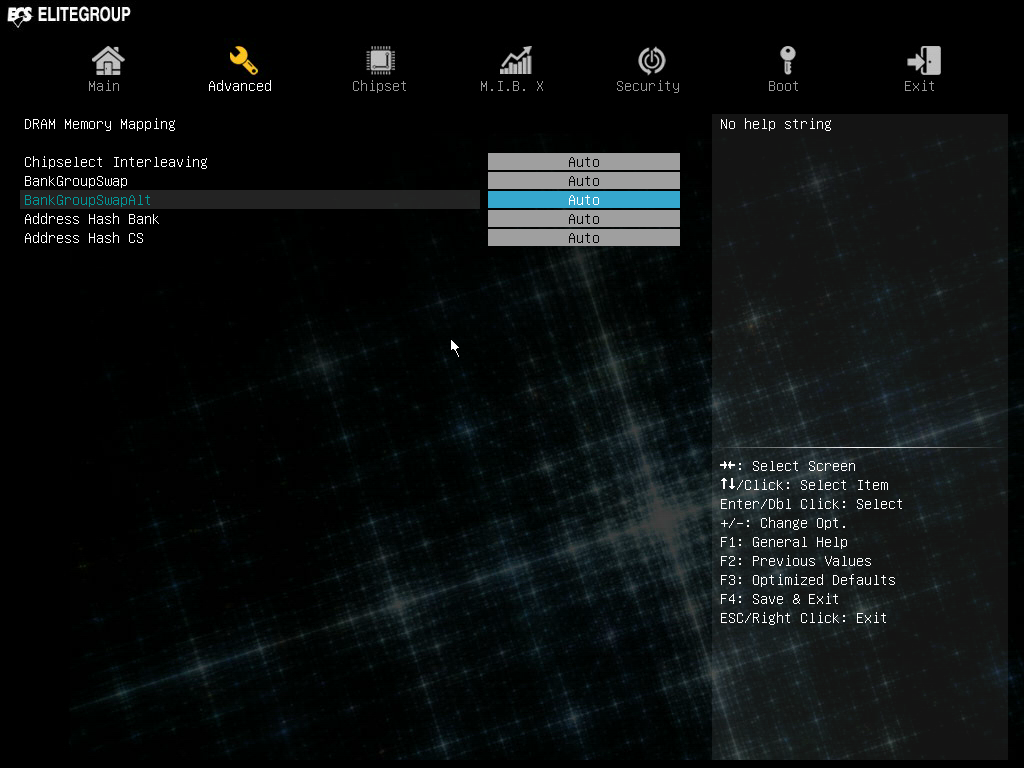The image size is (1024, 768).
Task: Click the Security power-shield icon
Action: [x=651, y=61]
